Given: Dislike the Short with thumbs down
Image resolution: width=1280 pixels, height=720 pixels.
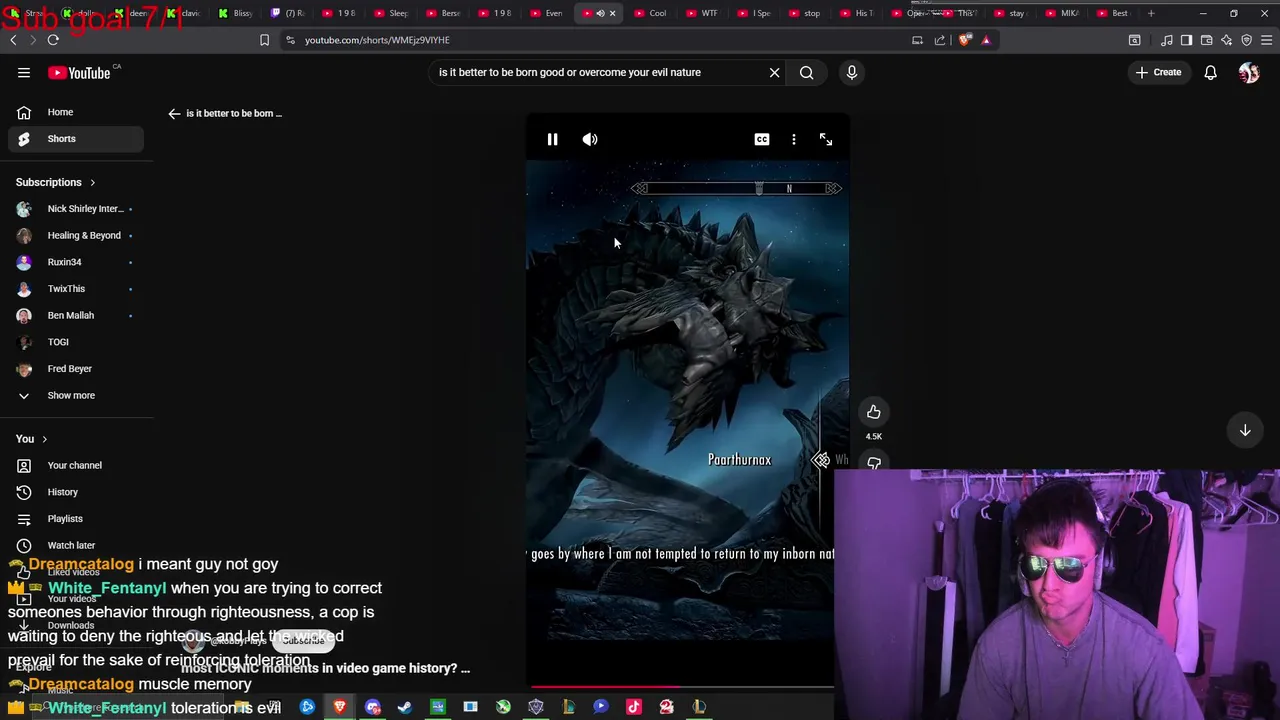Looking at the screenshot, I should click(x=874, y=463).
